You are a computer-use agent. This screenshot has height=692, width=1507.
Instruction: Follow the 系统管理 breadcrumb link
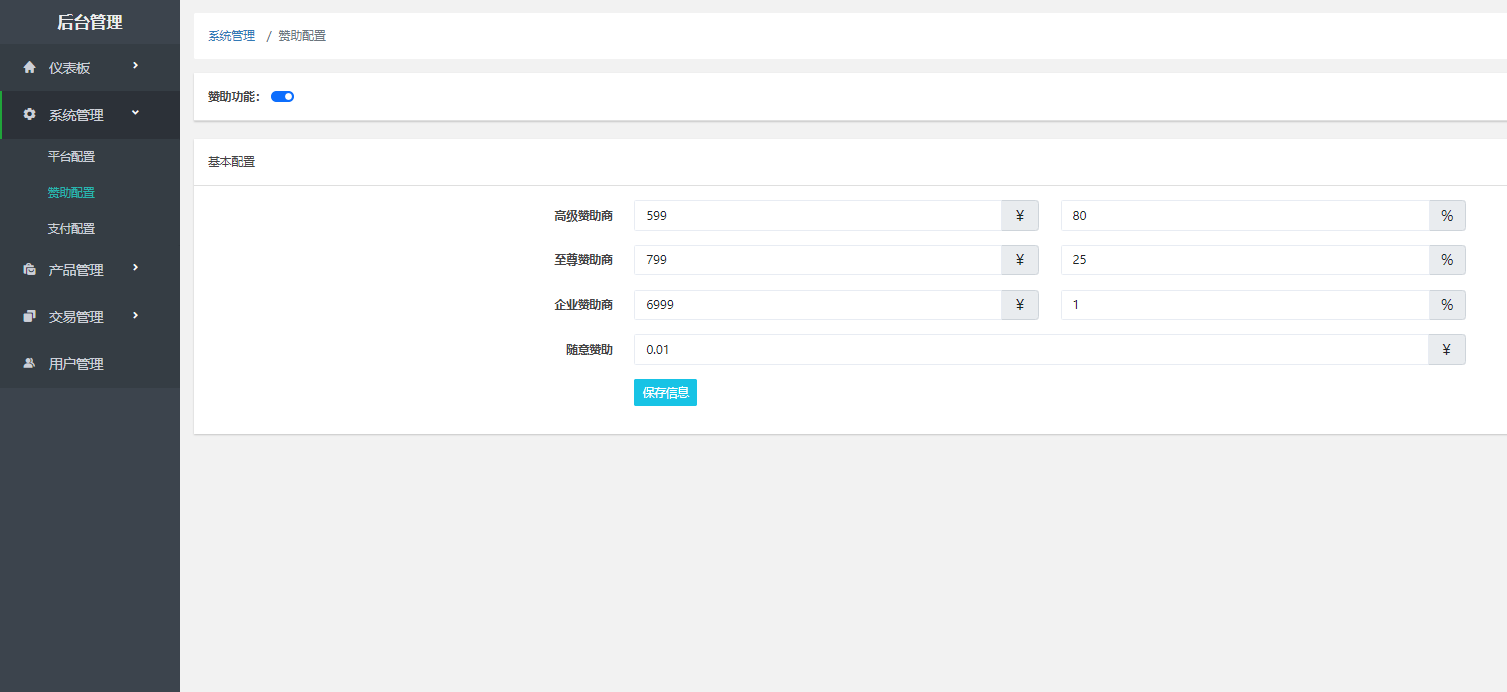click(x=231, y=36)
